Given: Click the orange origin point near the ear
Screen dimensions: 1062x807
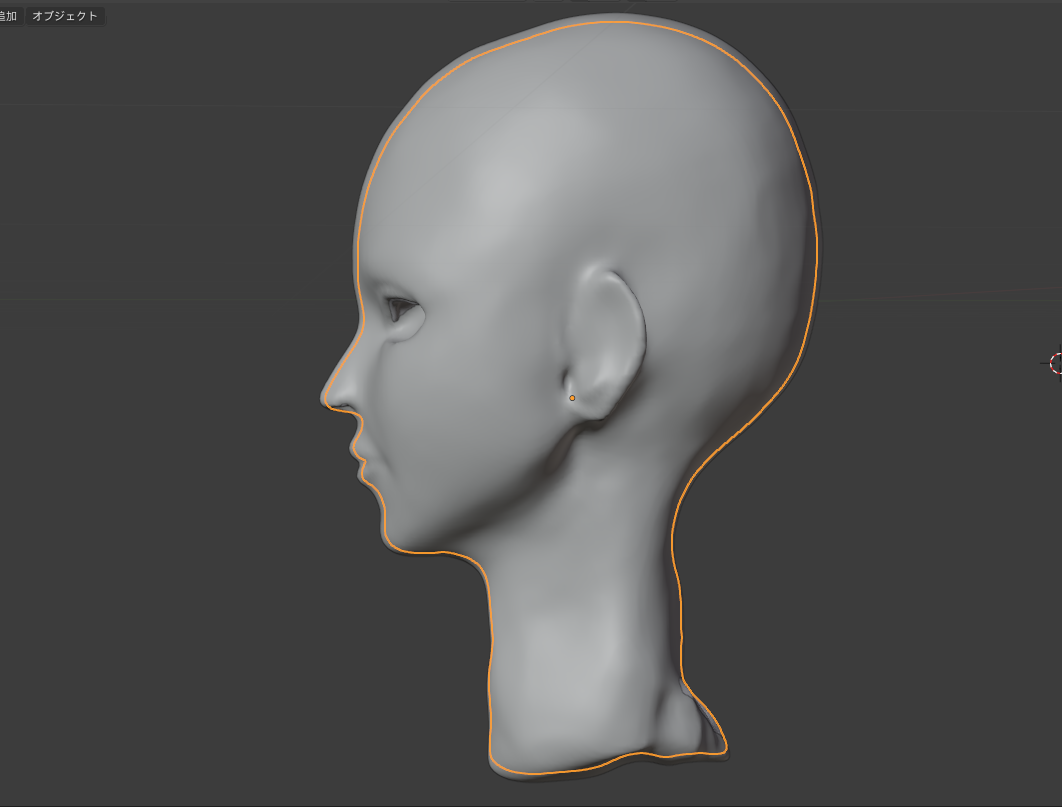Looking at the screenshot, I should (572, 398).
